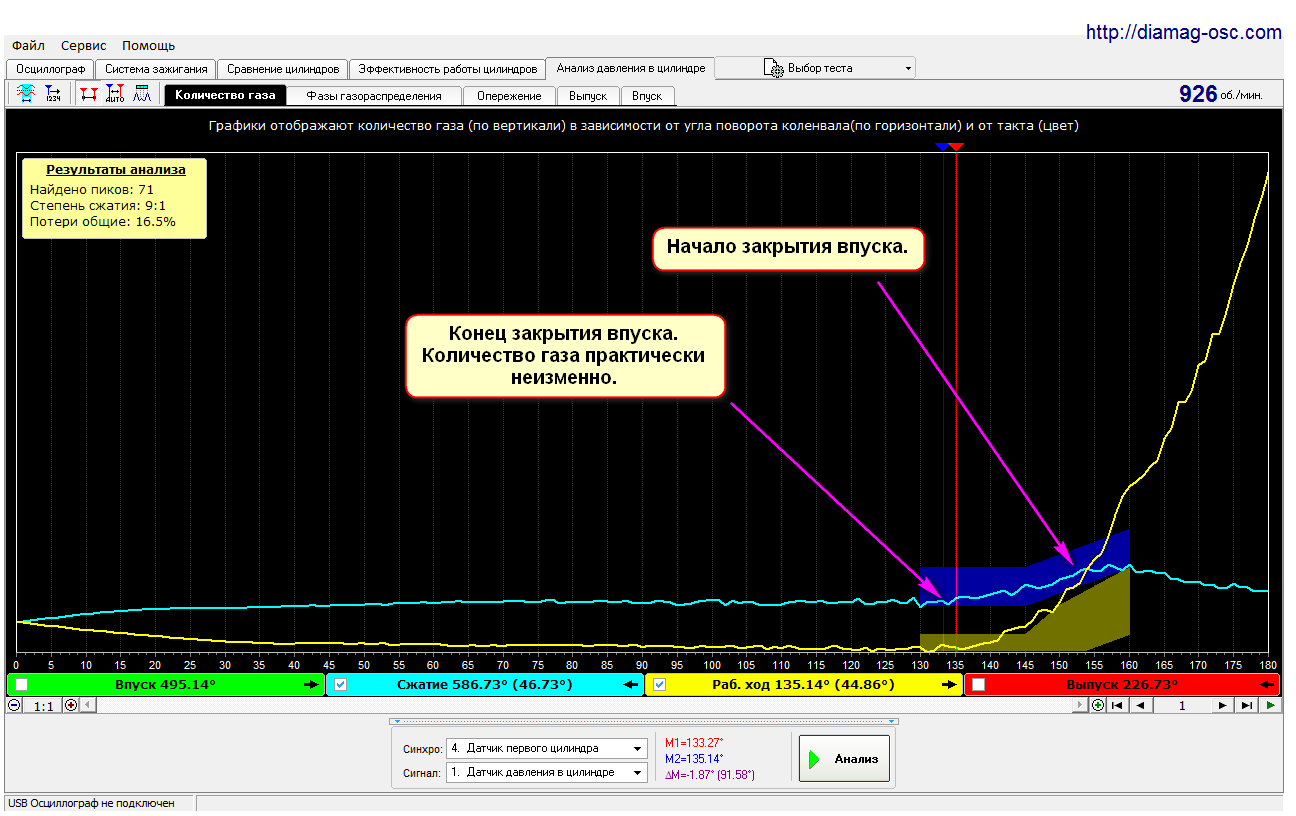Click the cylinder order 1234 icon
The height and width of the screenshot is (816, 1296).
coord(53,94)
